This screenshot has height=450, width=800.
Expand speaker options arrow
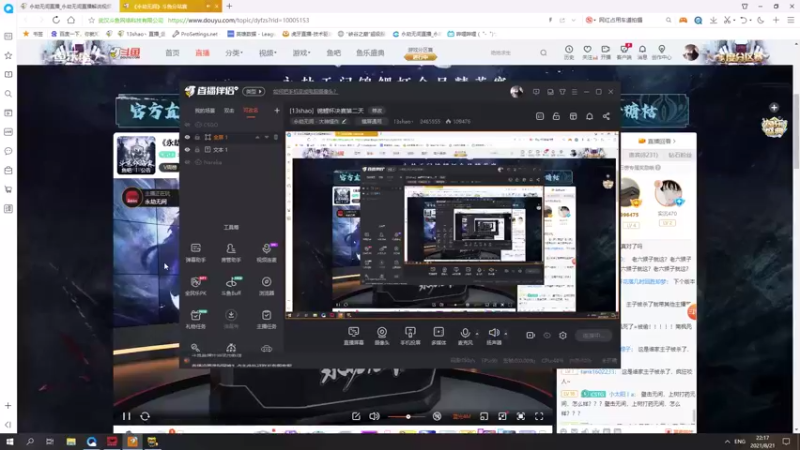coord(506,334)
